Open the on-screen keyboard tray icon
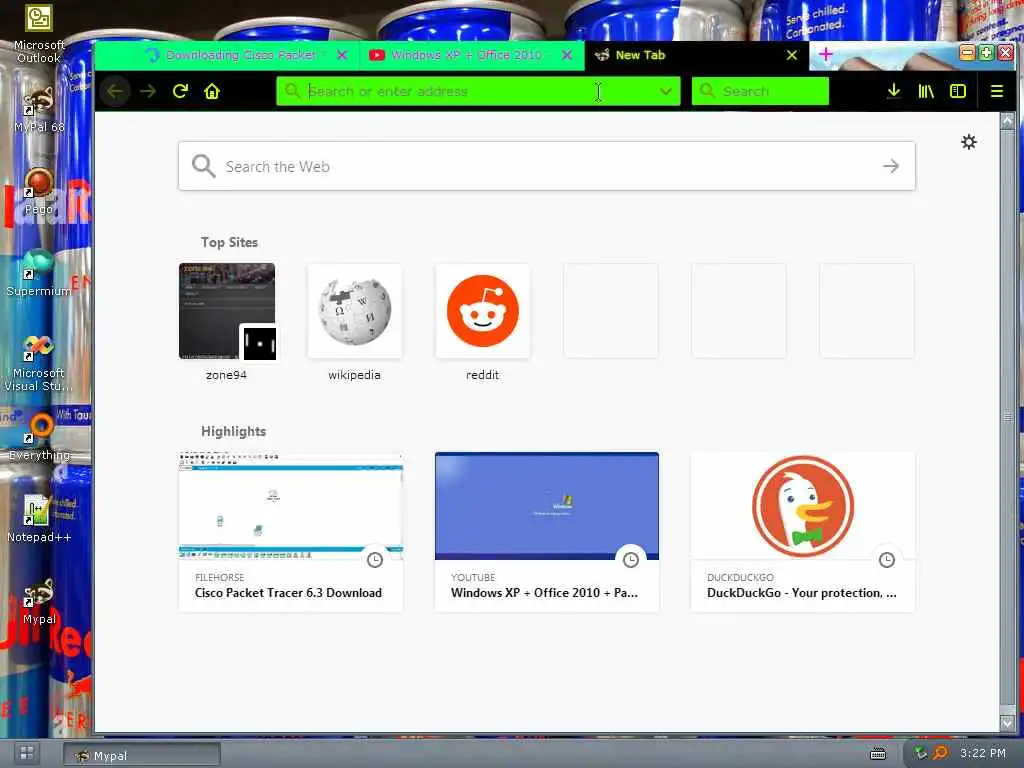The width and height of the screenshot is (1024, 768). point(878,754)
